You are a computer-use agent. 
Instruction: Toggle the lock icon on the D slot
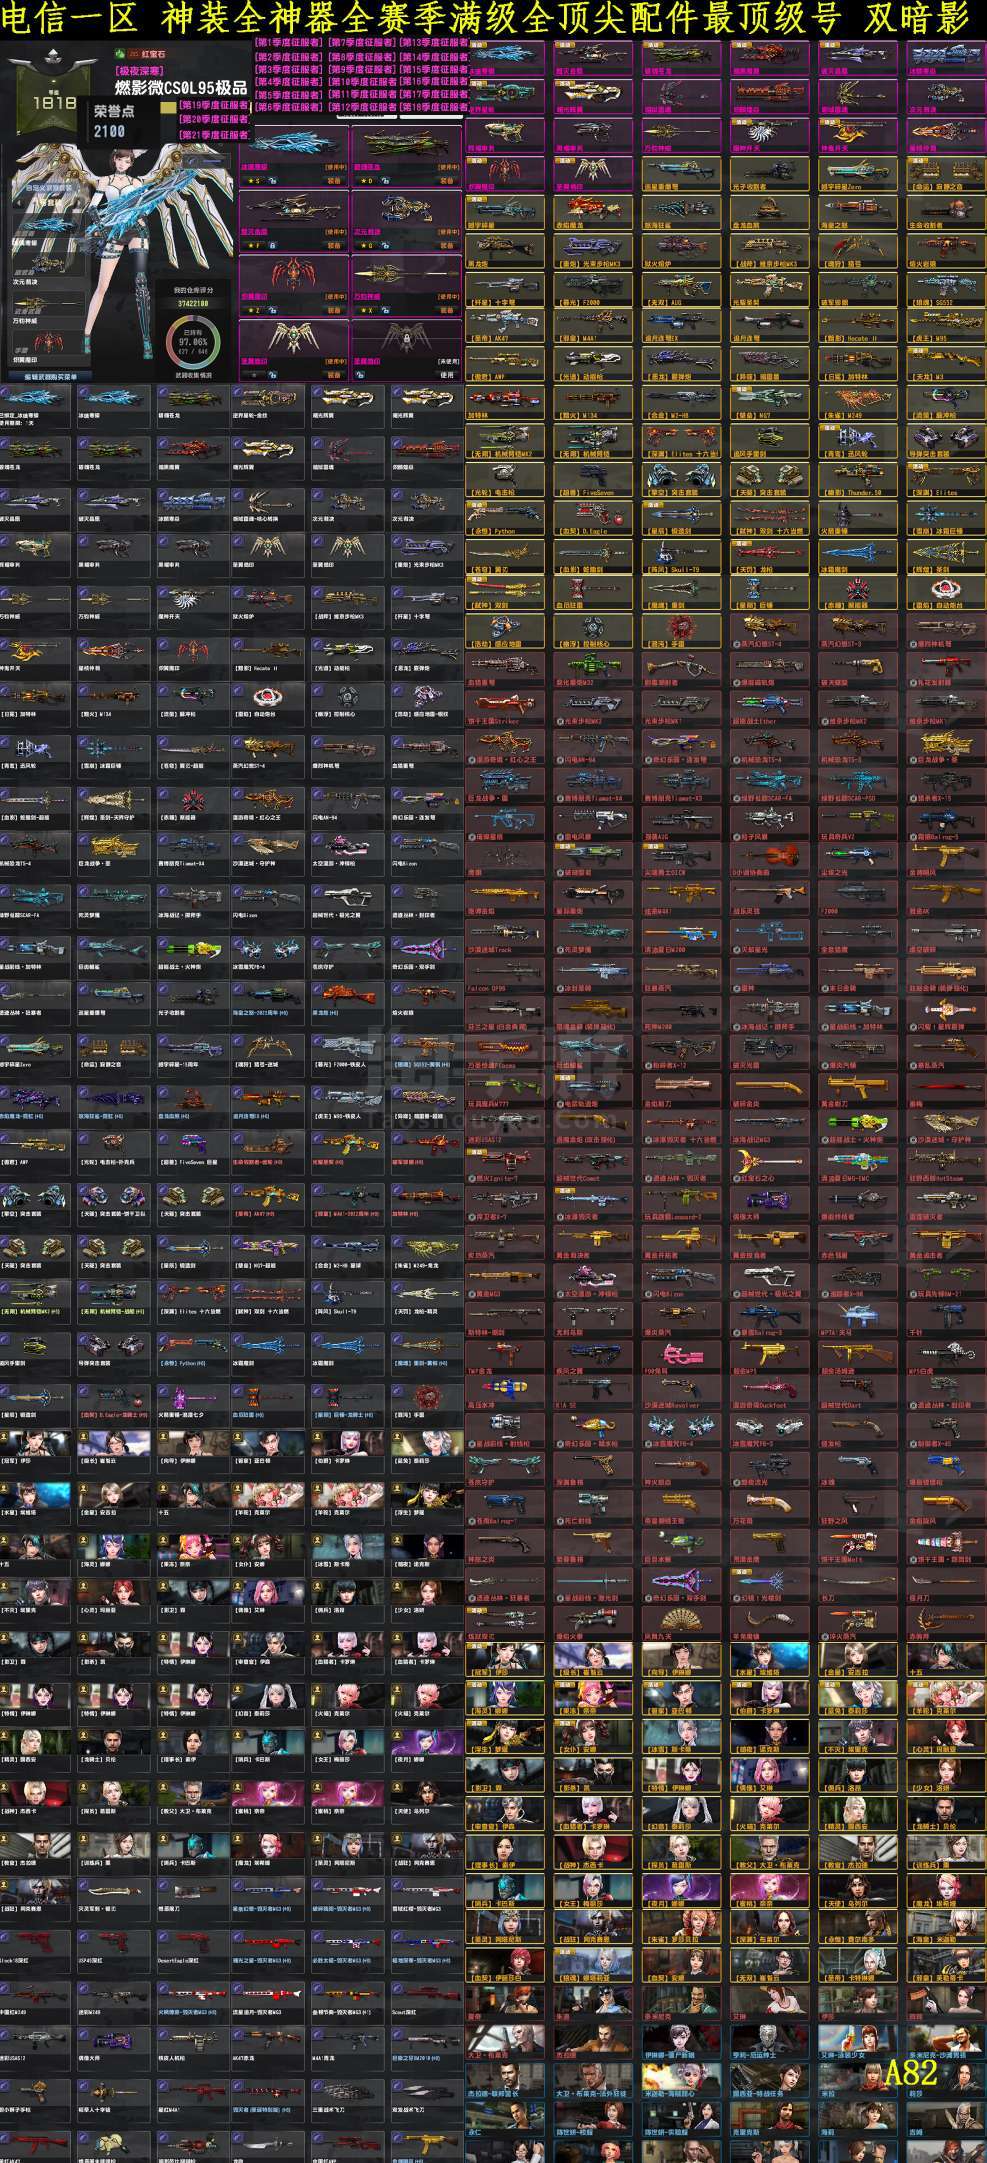(x=385, y=181)
